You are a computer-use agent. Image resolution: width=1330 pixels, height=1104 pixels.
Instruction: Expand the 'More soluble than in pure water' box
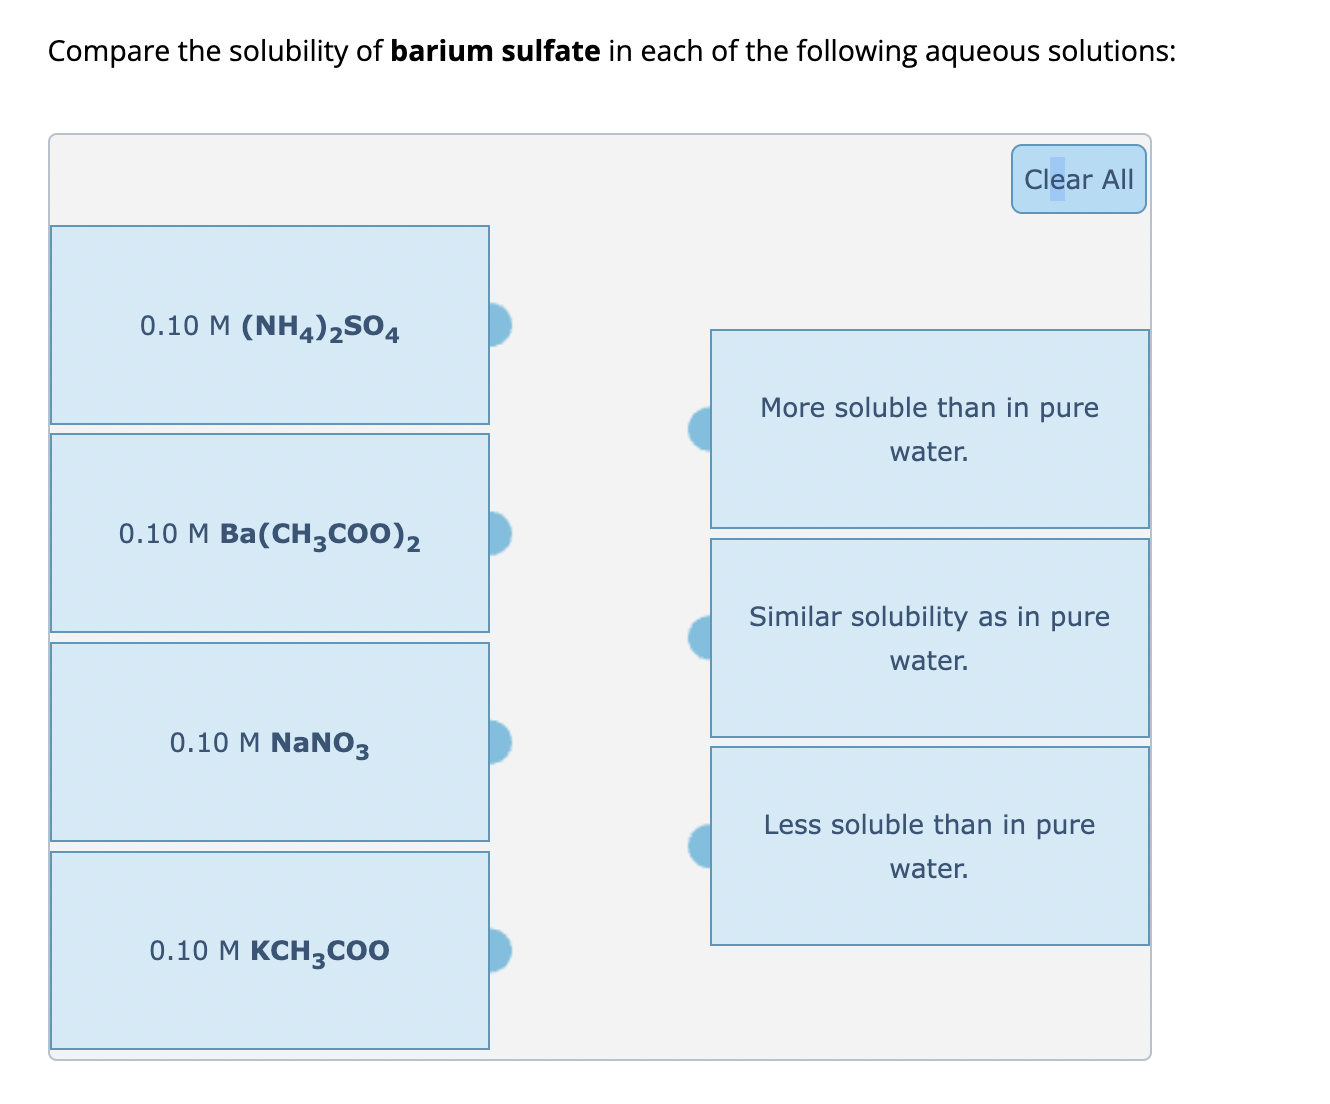[929, 428]
